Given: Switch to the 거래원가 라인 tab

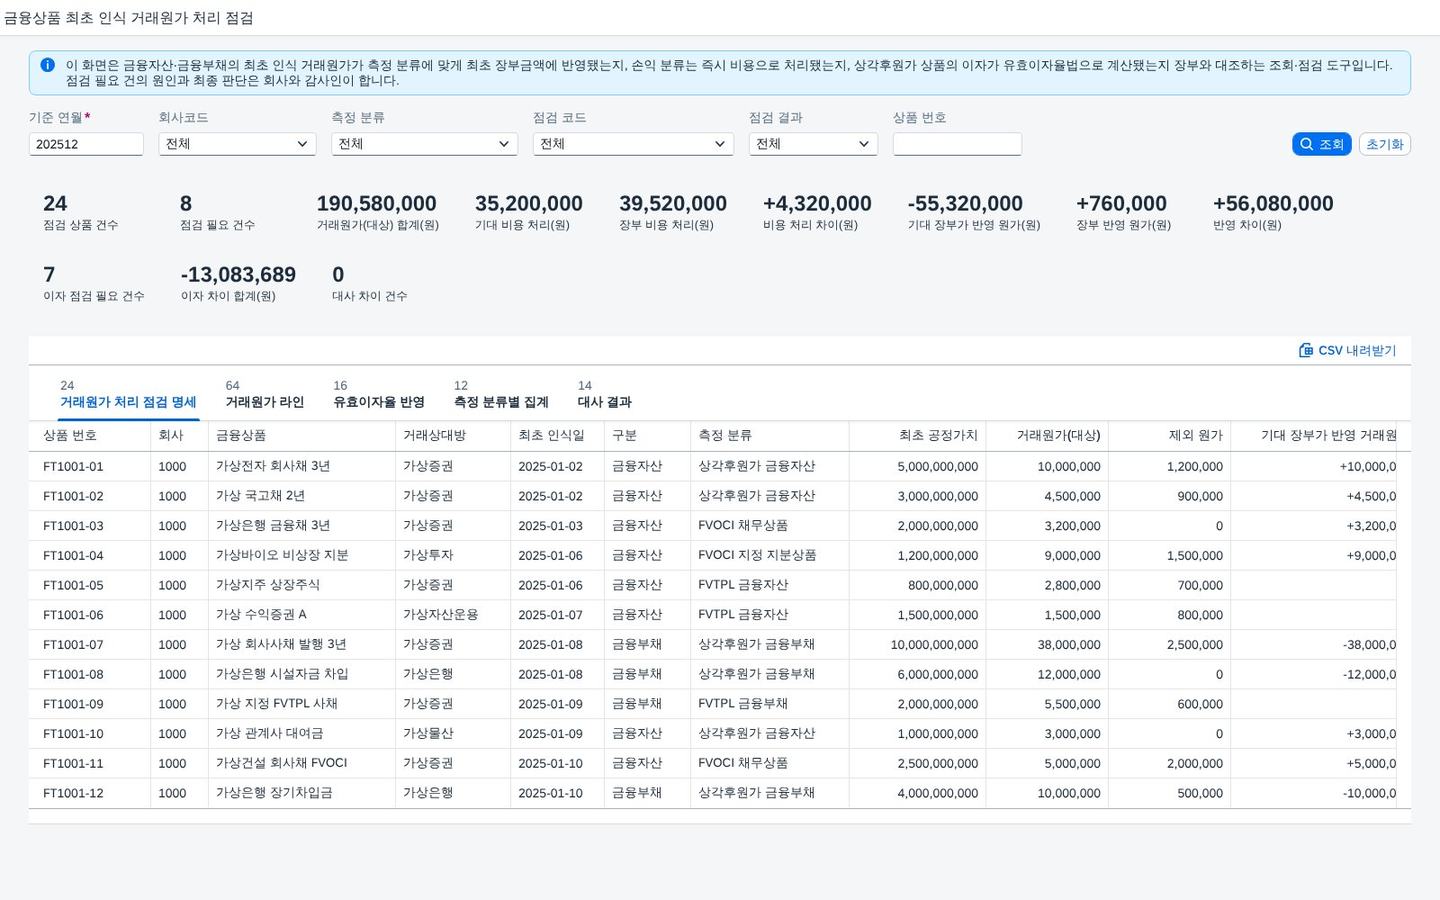Looking at the screenshot, I should pyautogui.click(x=264, y=395).
